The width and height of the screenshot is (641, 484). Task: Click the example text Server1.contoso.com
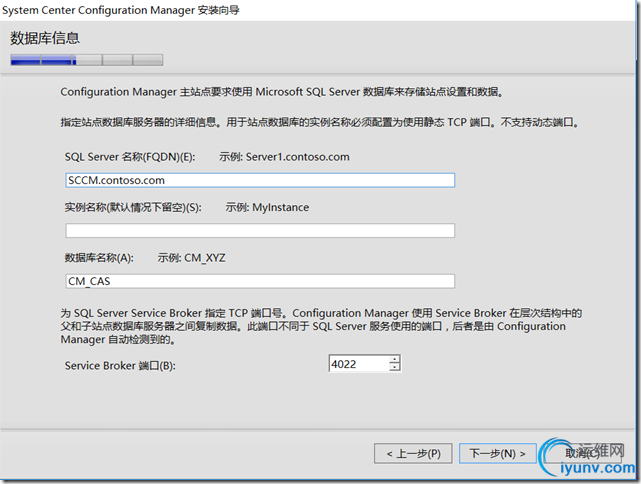[x=298, y=157]
